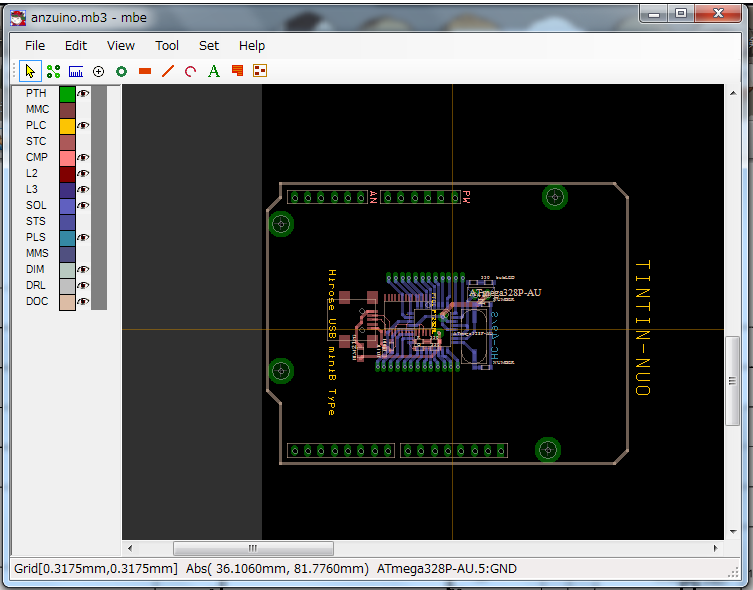Click the CMP layer pink color swatch
The height and width of the screenshot is (590, 753).
[x=67, y=158]
